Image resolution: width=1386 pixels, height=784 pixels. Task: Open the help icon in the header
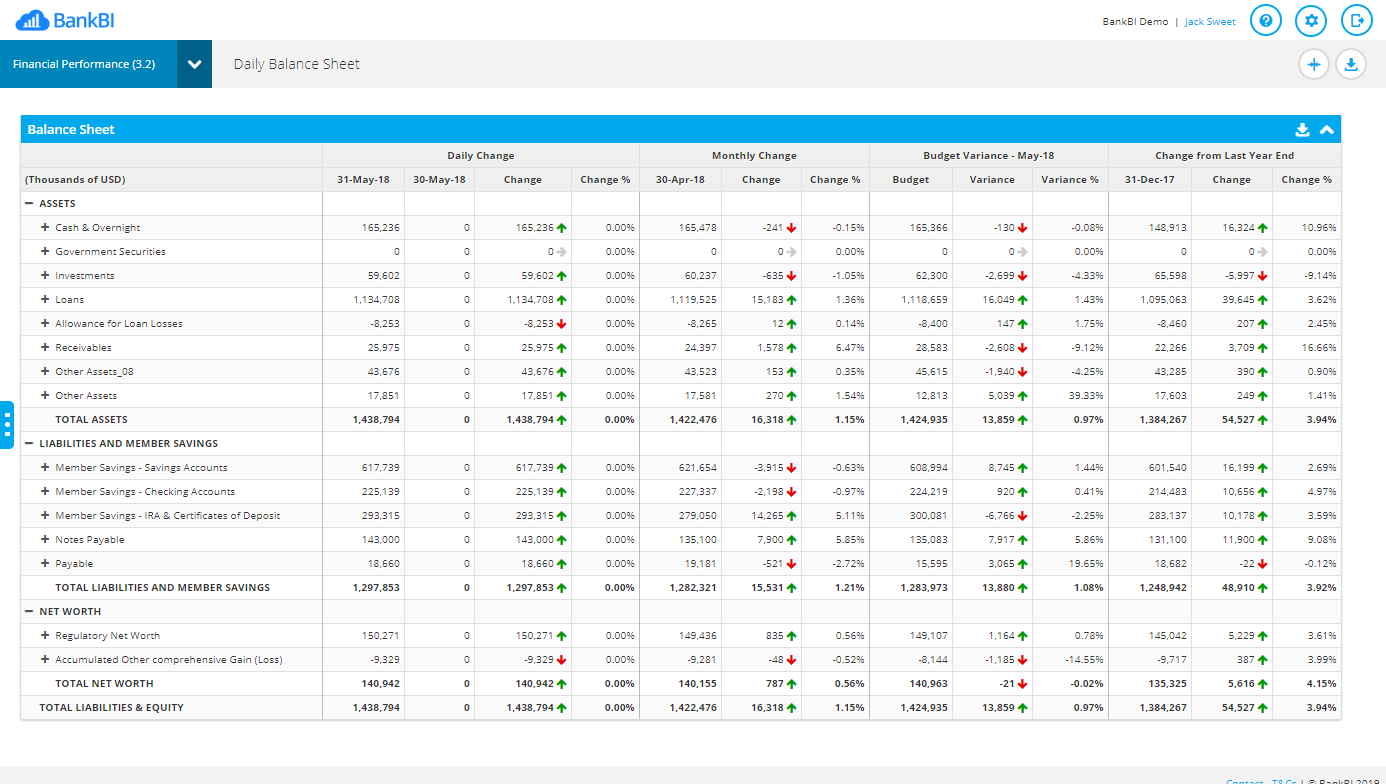tap(1265, 20)
